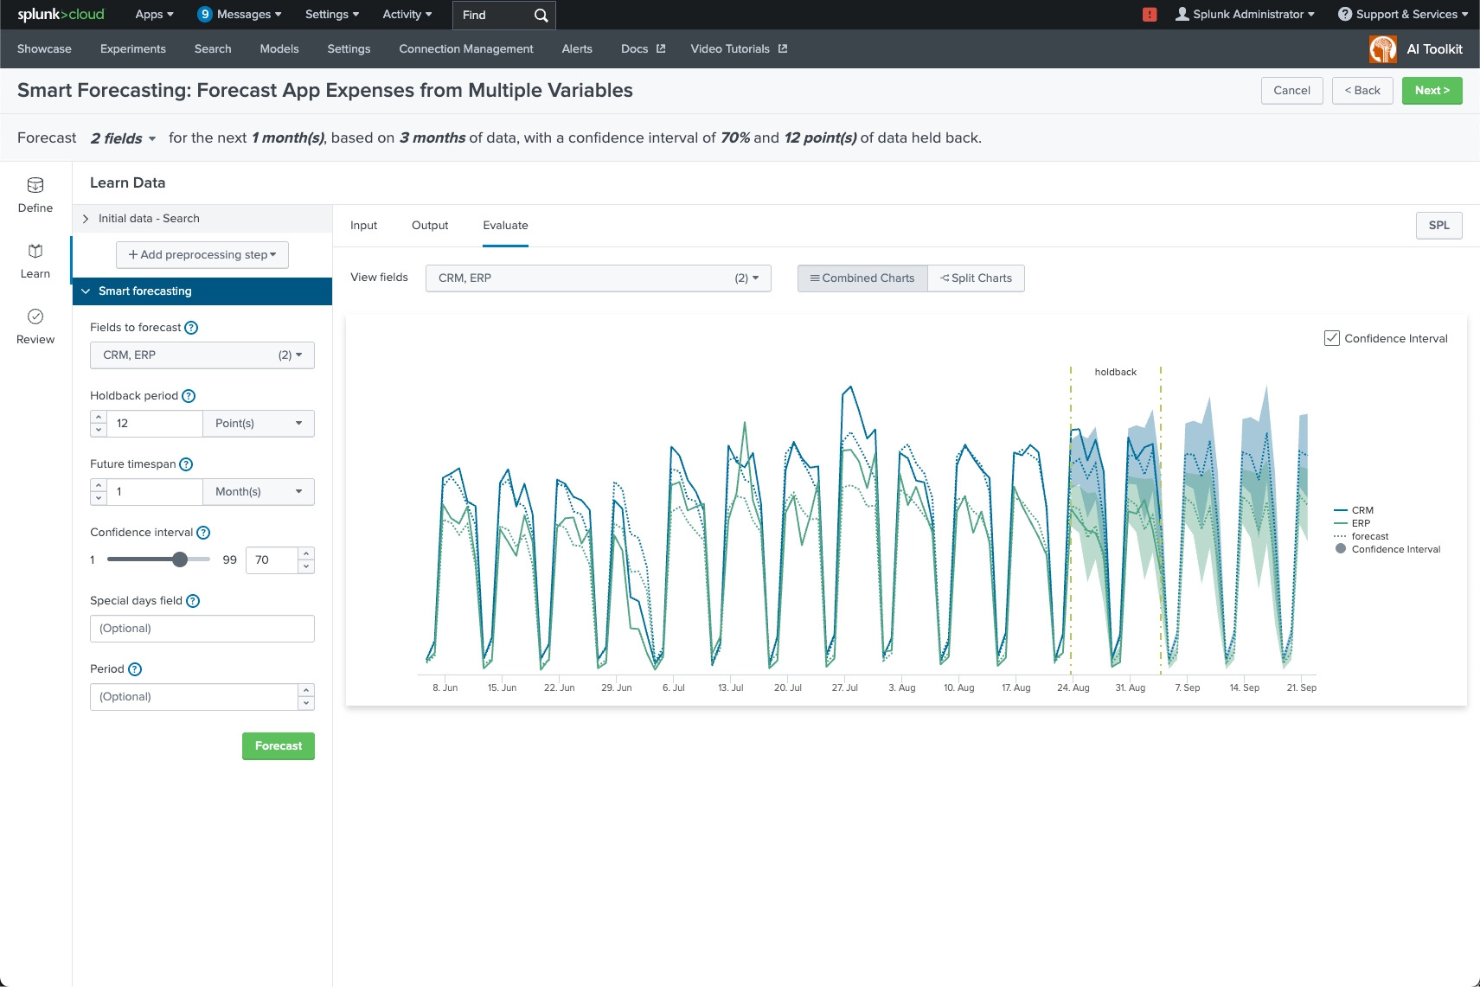Click the splunk>cloud logo
The height and width of the screenshot is (987, 1480).
point(61,14)
